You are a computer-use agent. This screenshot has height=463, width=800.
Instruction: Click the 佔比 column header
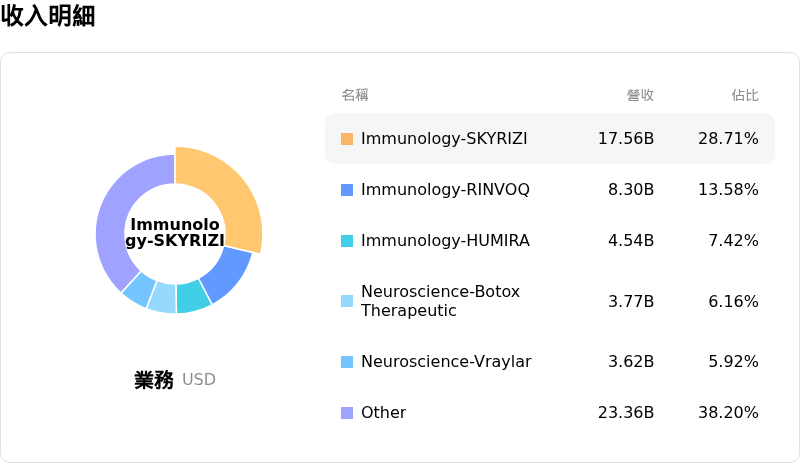point(745,95)
